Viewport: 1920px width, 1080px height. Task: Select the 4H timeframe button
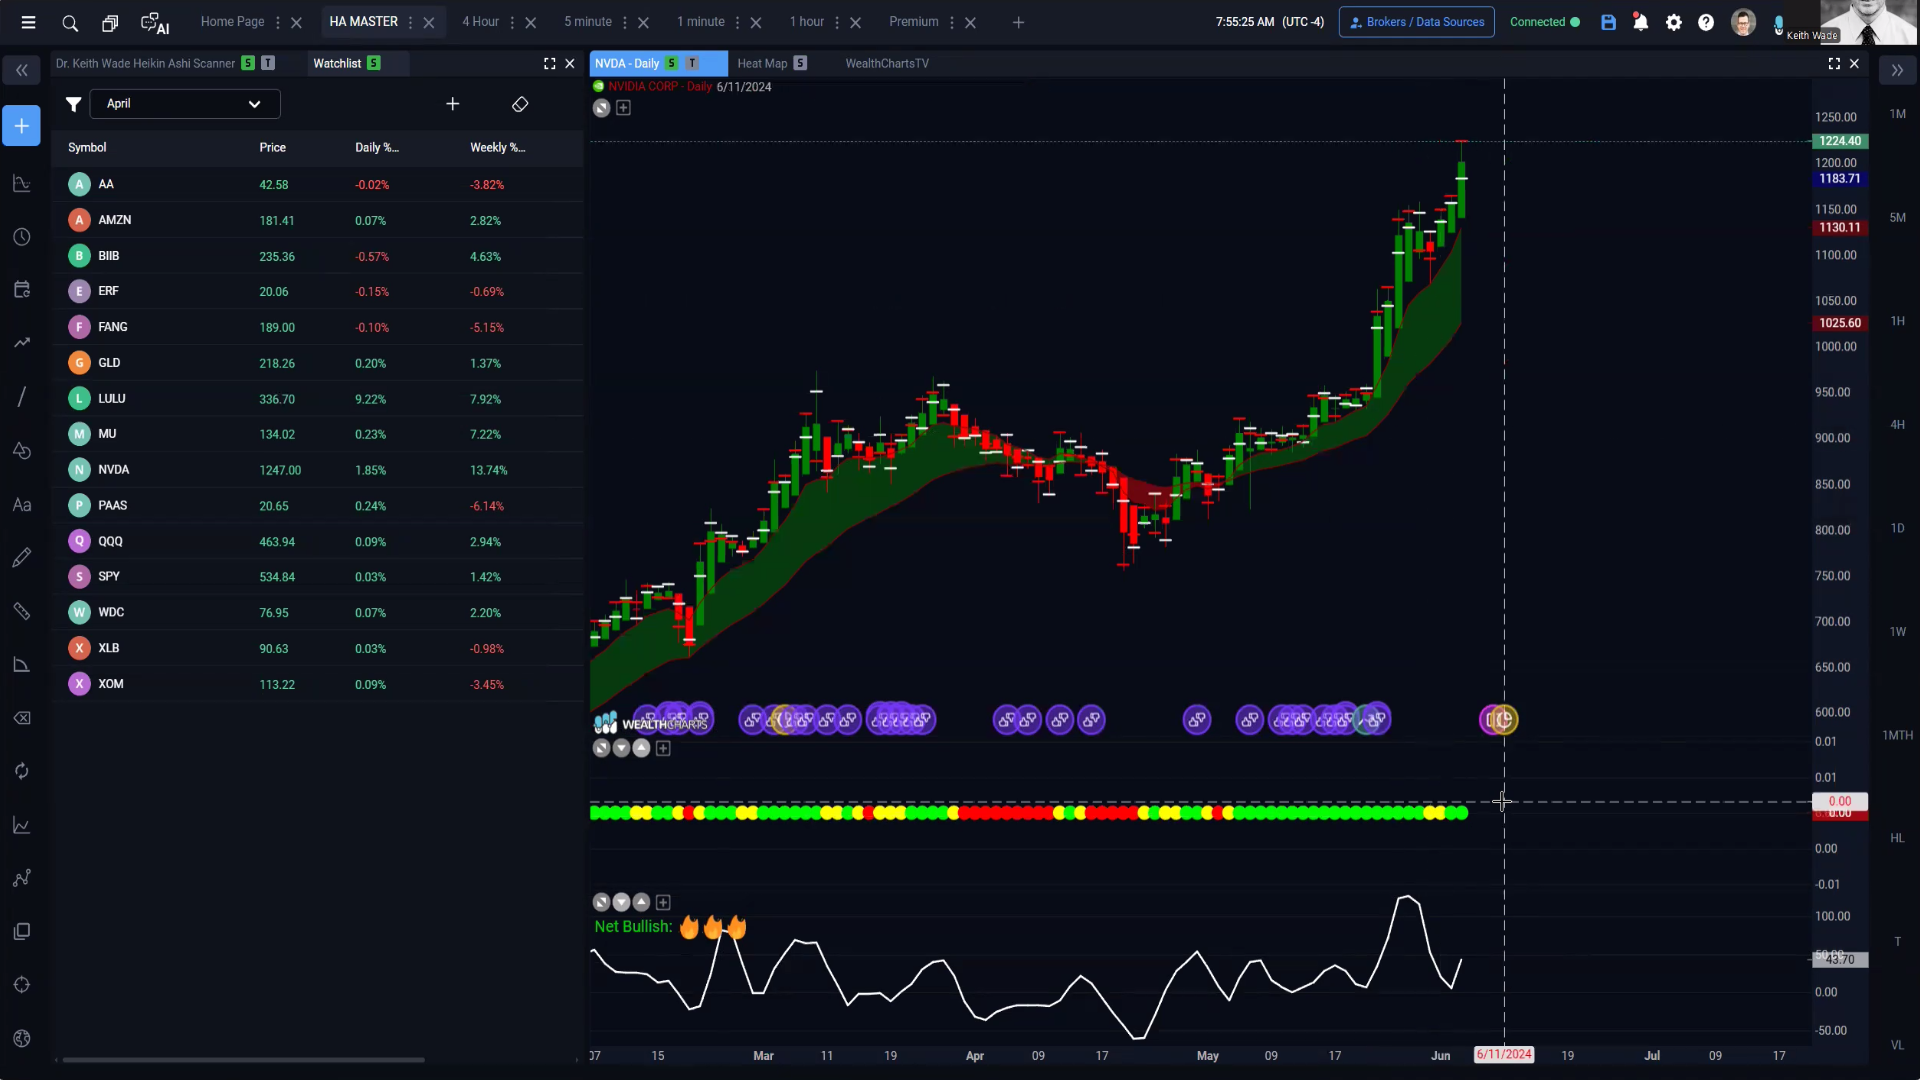[1897, 425]
